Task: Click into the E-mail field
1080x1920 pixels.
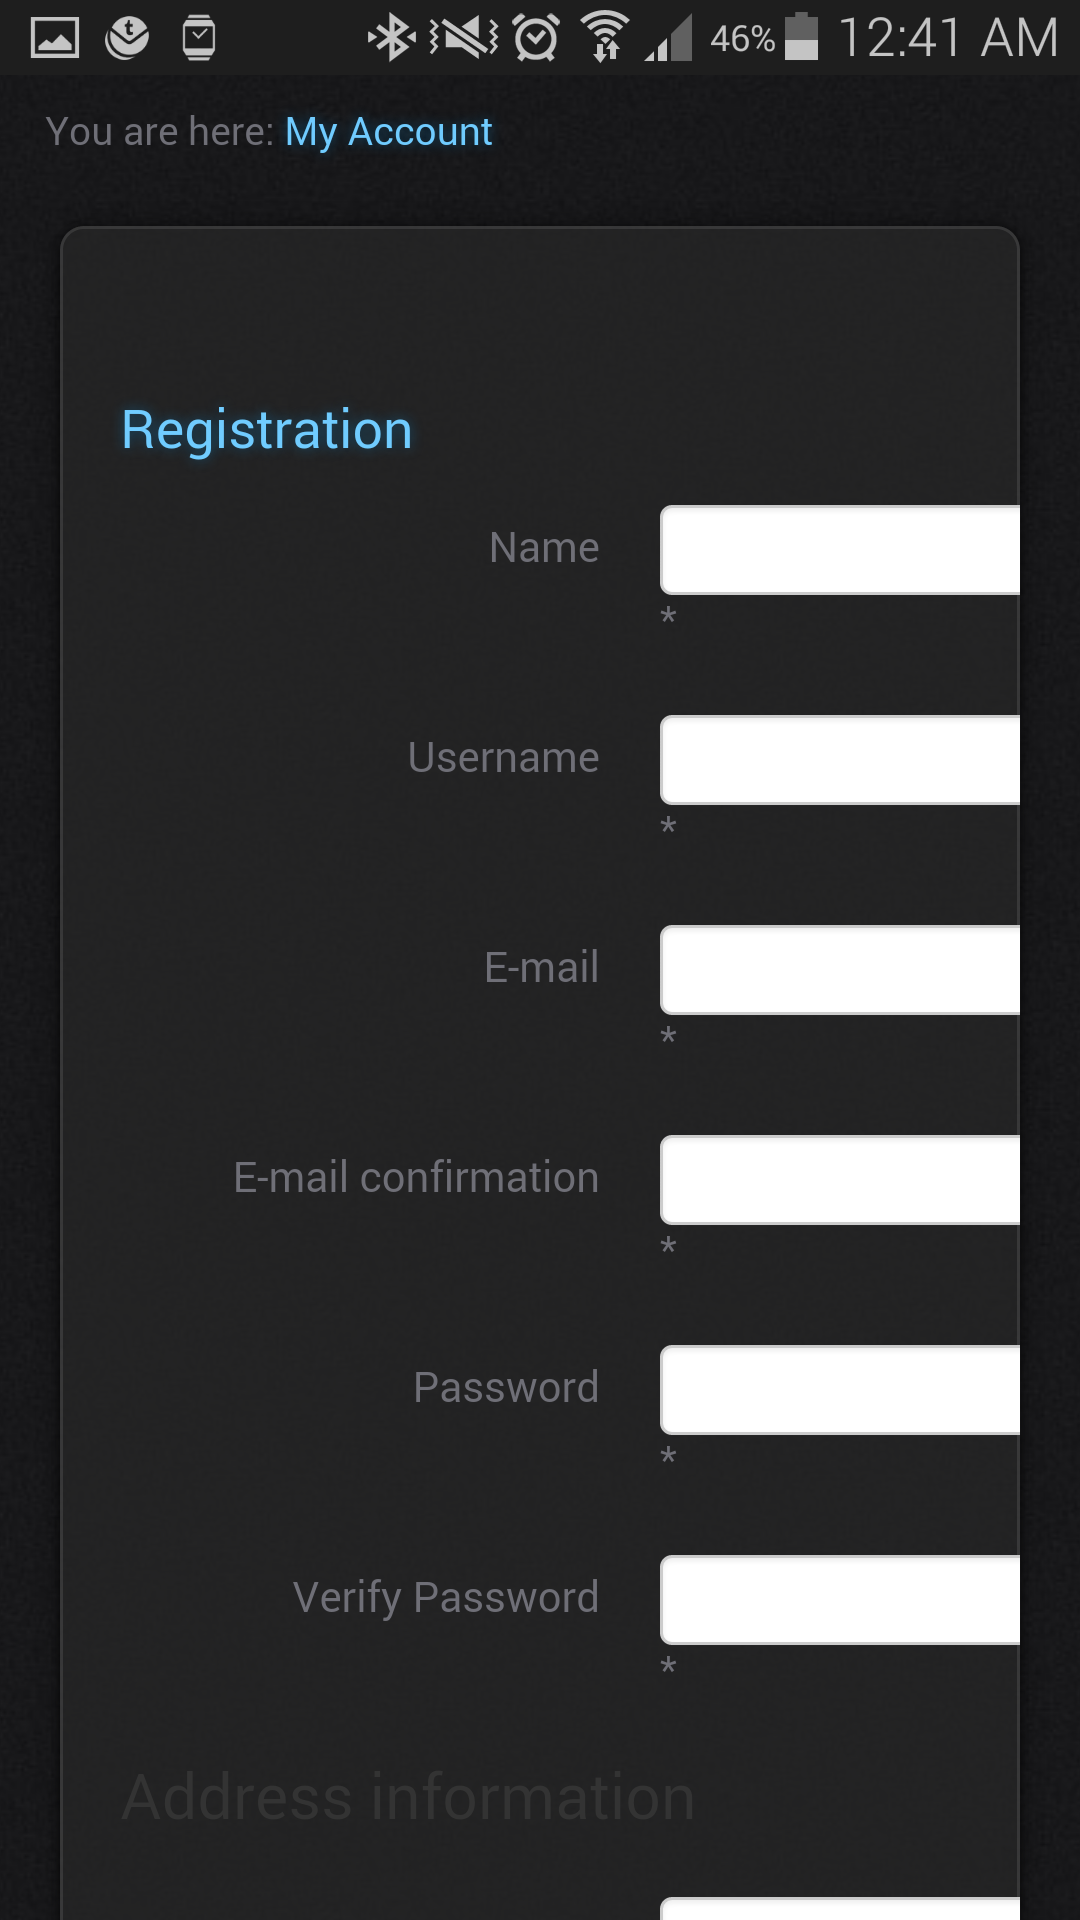Action: pyautogui.click(x=840, y=970)
